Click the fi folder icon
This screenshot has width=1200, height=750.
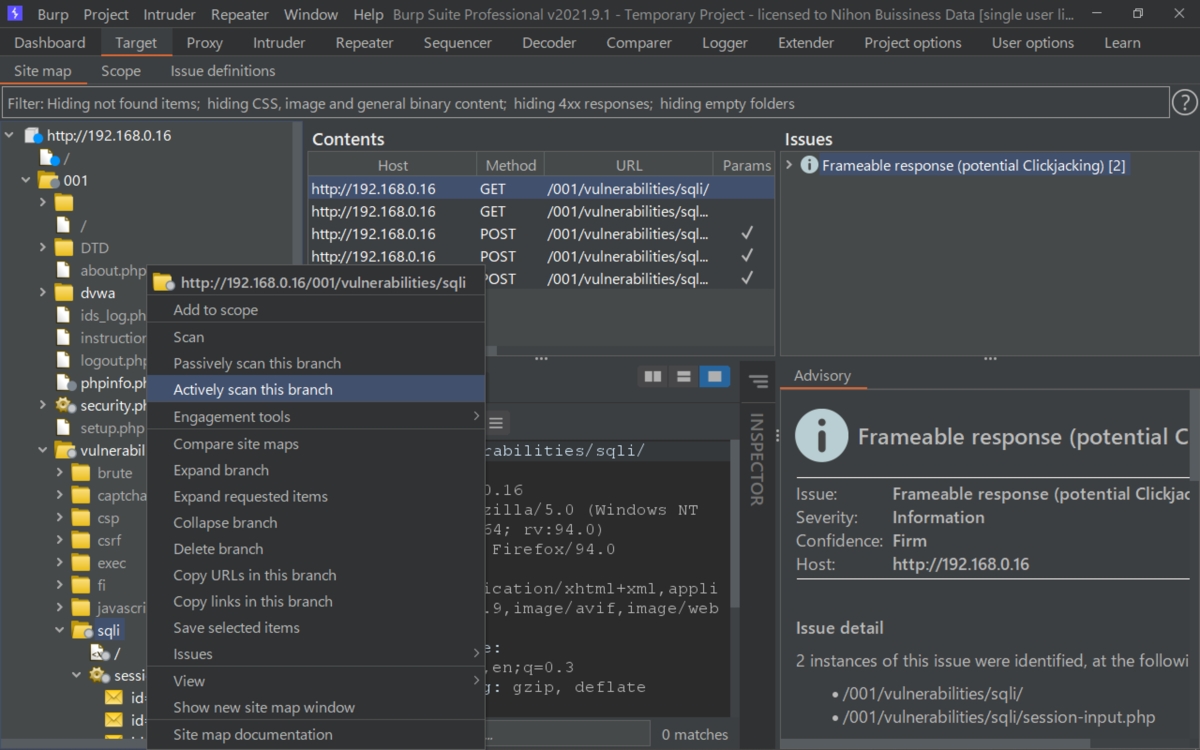(81, 585)
